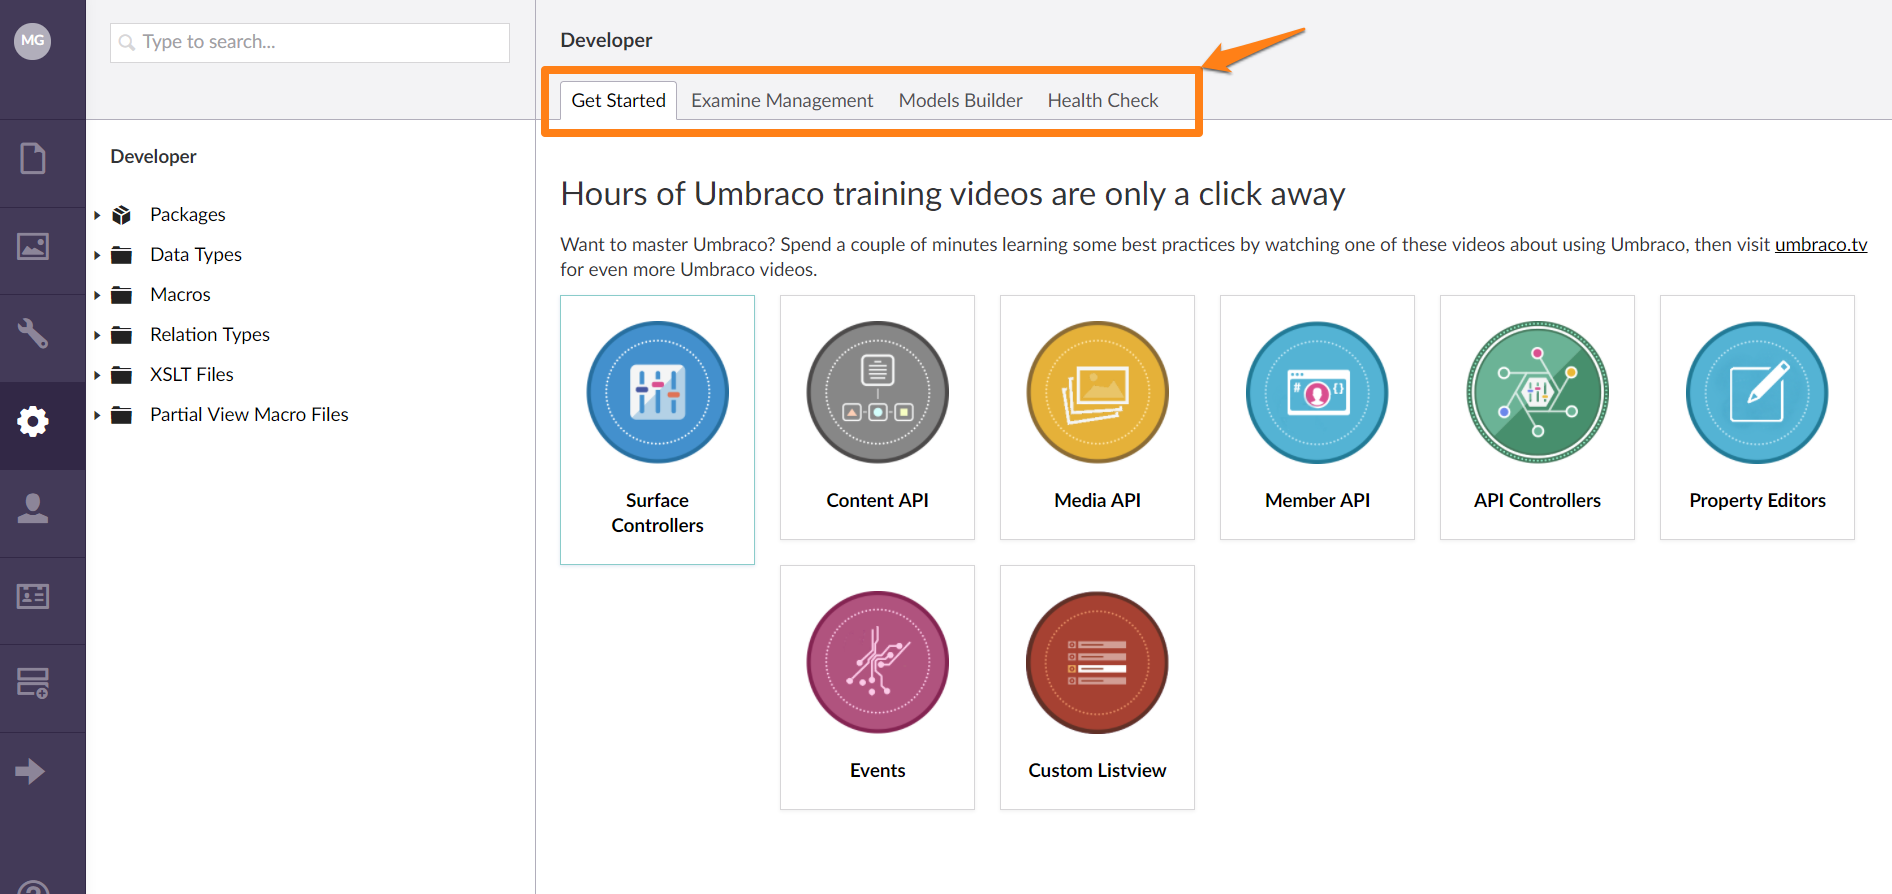Click the Media API label

point(1097,500)
